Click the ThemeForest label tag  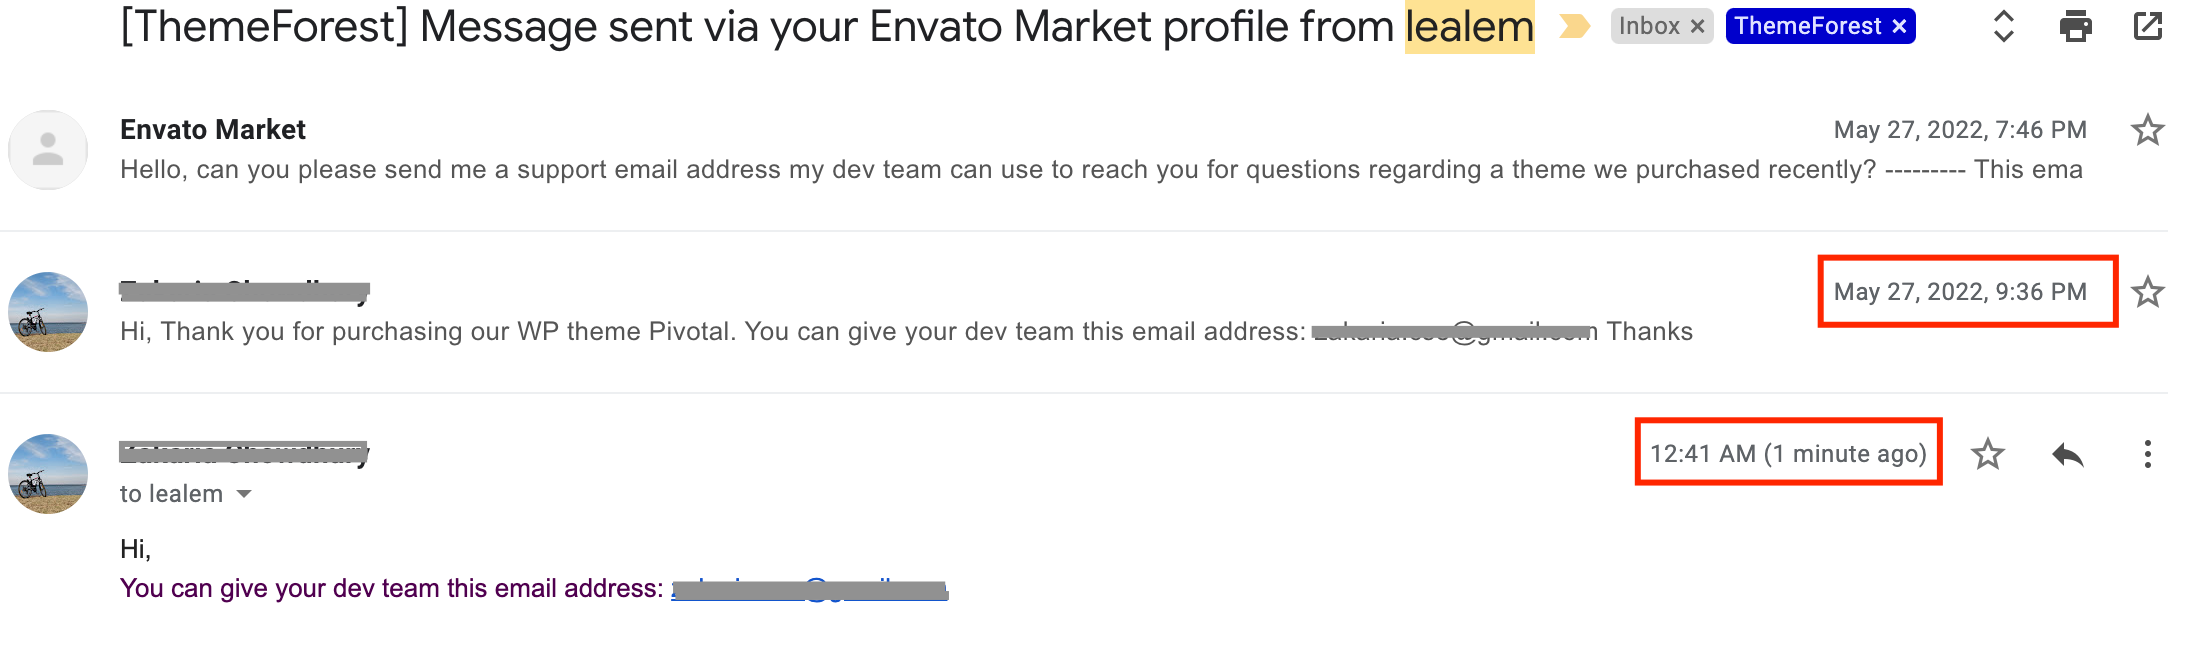click(x=1808, y=26)
